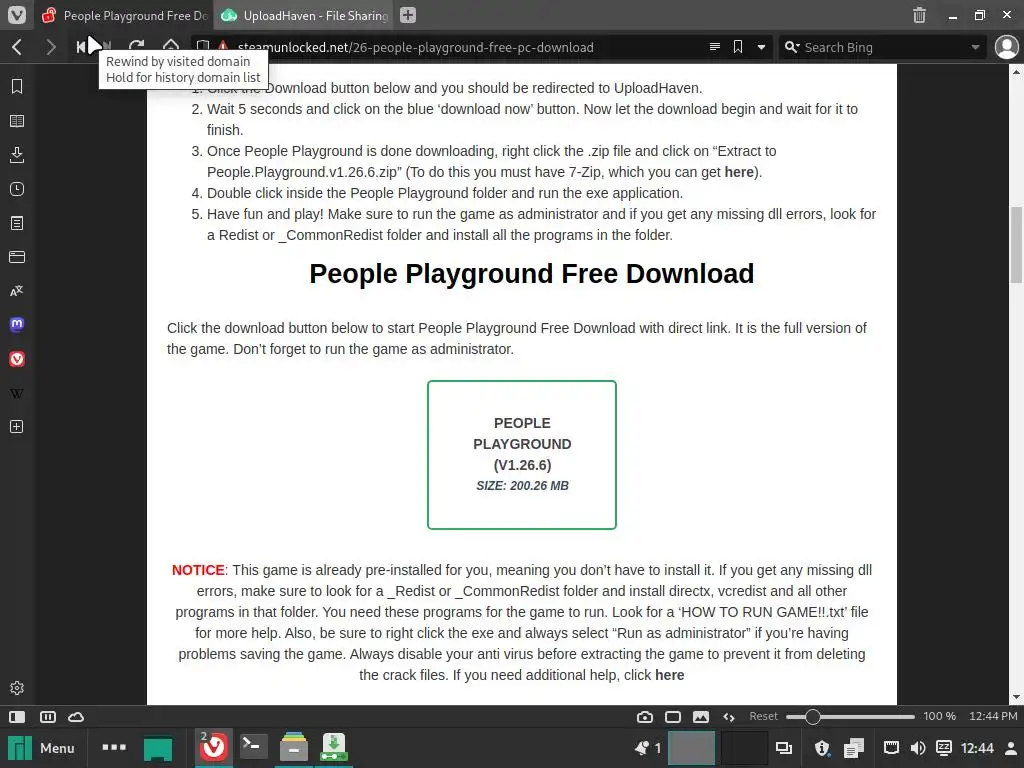
Task: Open the network tray icon
Action: click(891, 748)
